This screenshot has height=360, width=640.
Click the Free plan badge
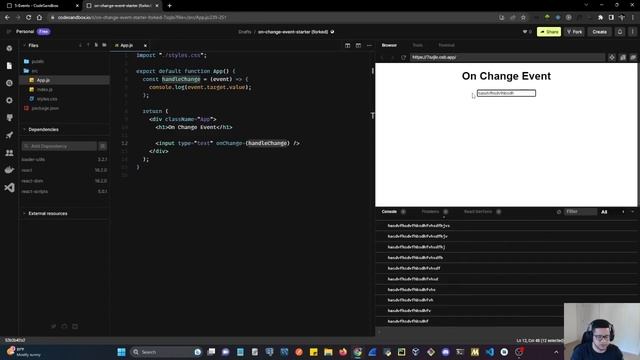pyautogui.click(x=44, y=31)
